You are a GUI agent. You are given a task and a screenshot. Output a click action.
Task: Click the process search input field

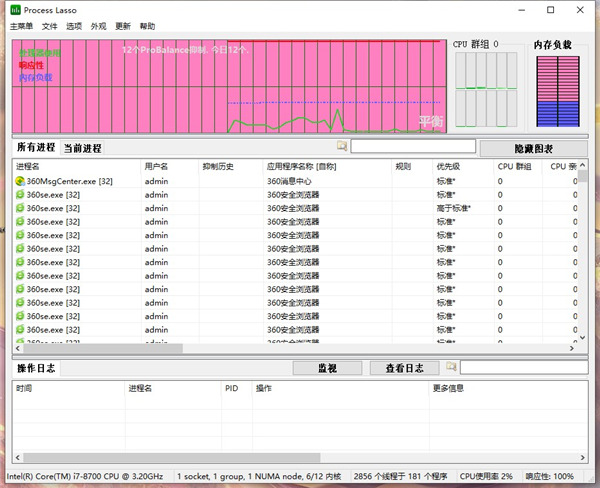click(411, 146)
